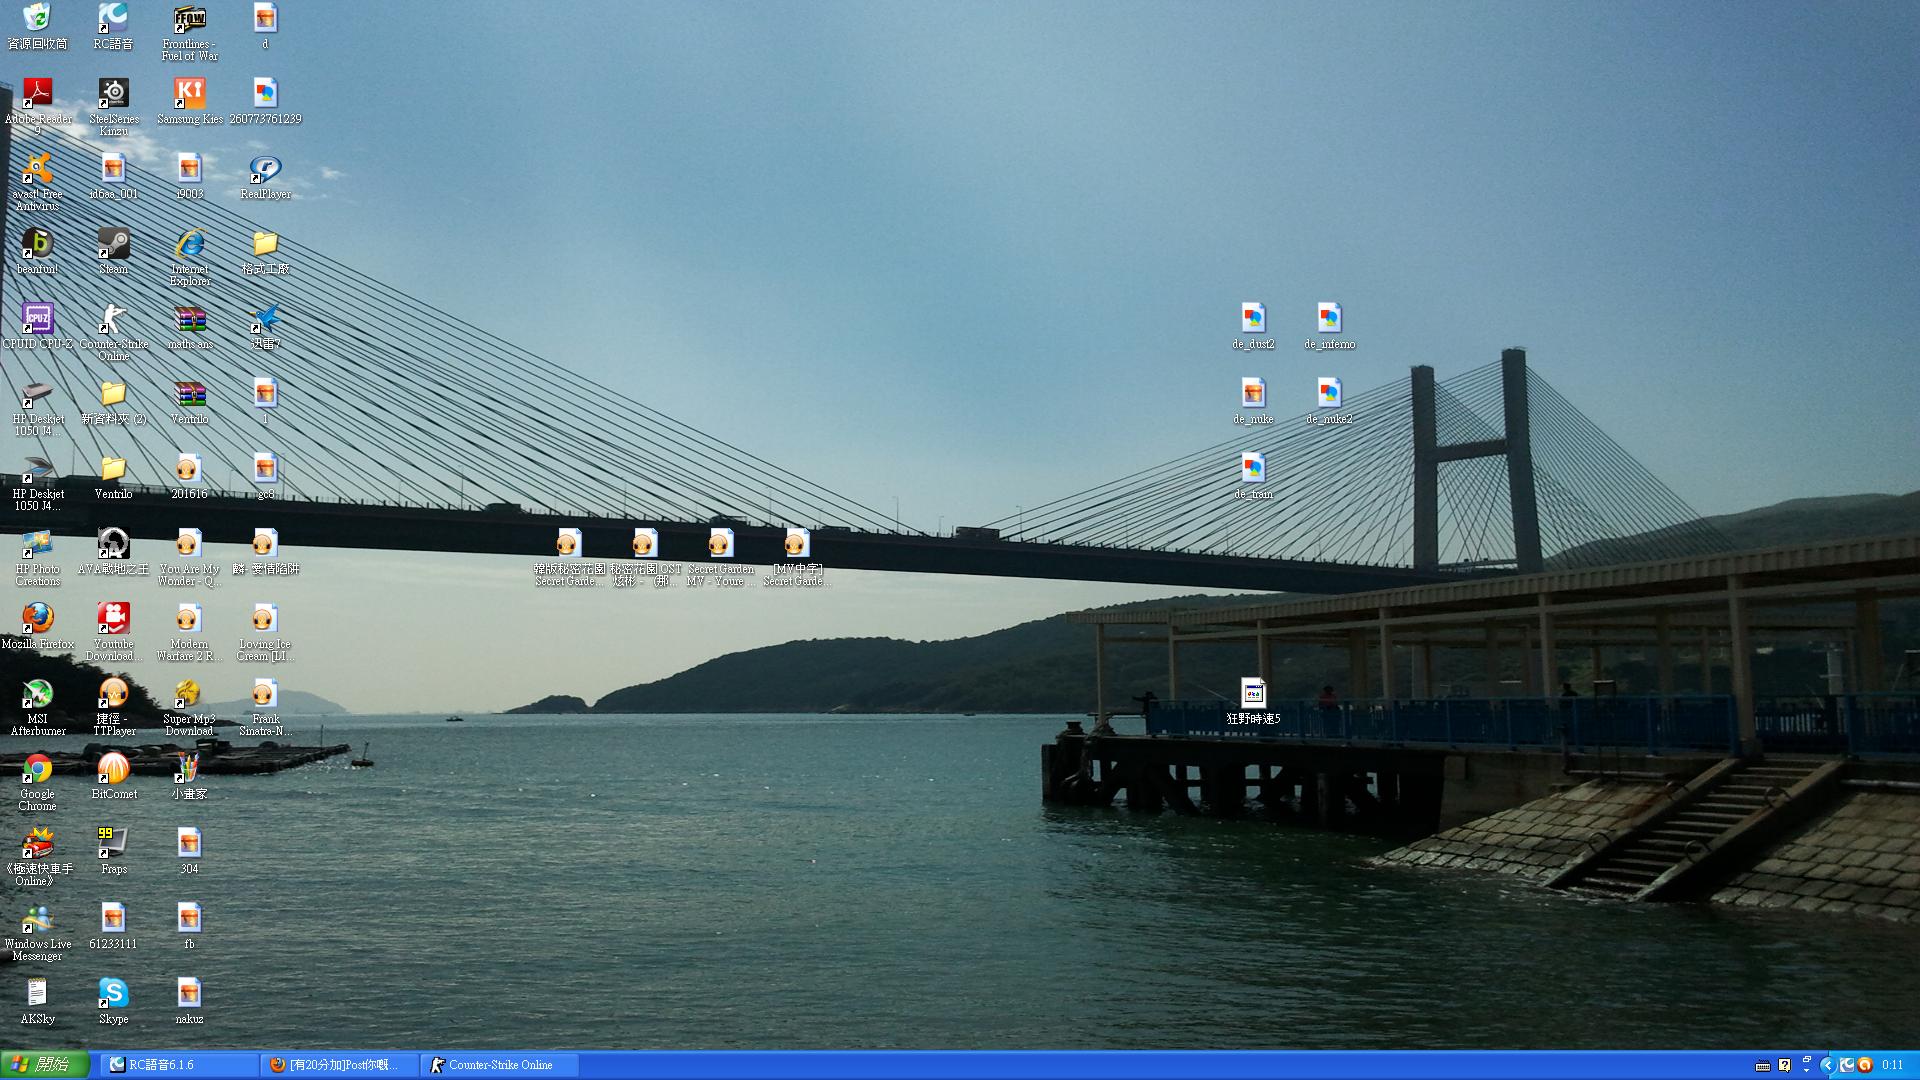The width and height of the screenshot is (1920, 1080).
Task: Select the Skype desktop icon
Action: pos(113,994)
